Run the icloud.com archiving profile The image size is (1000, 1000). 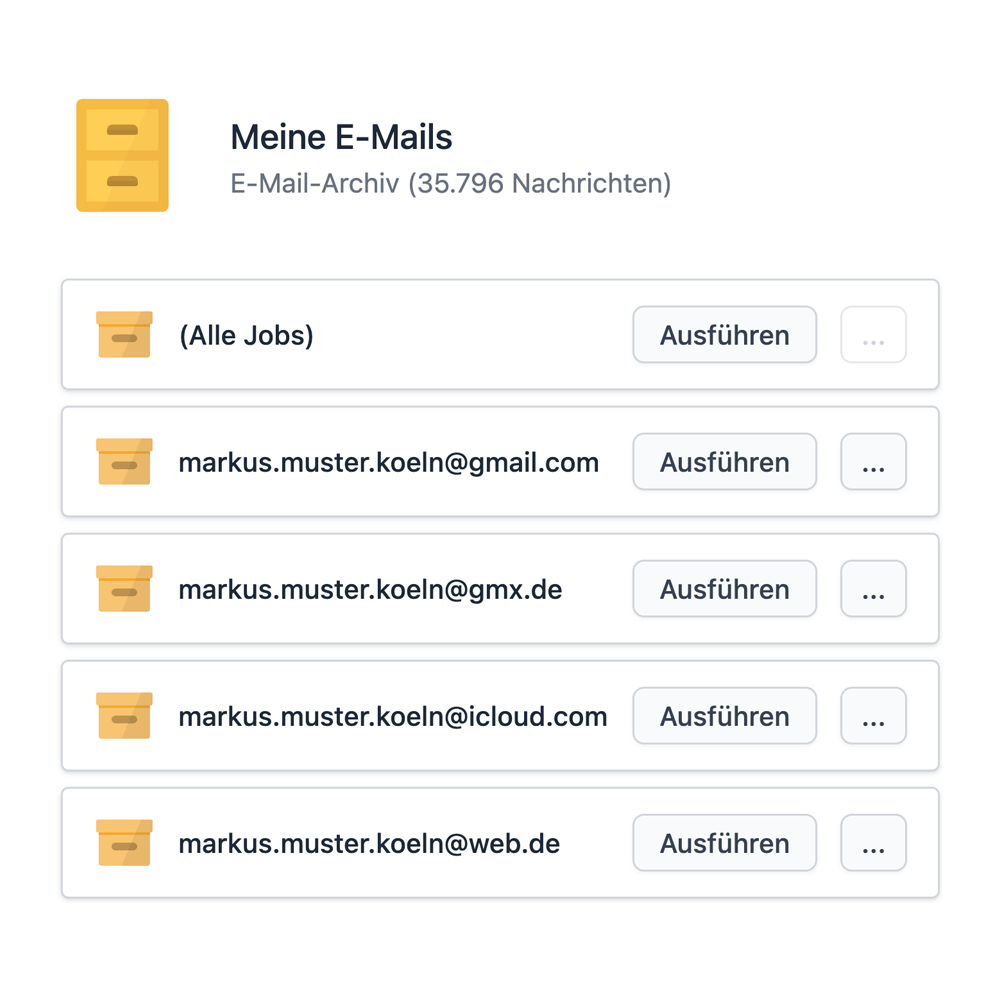(x=724, y=716)
